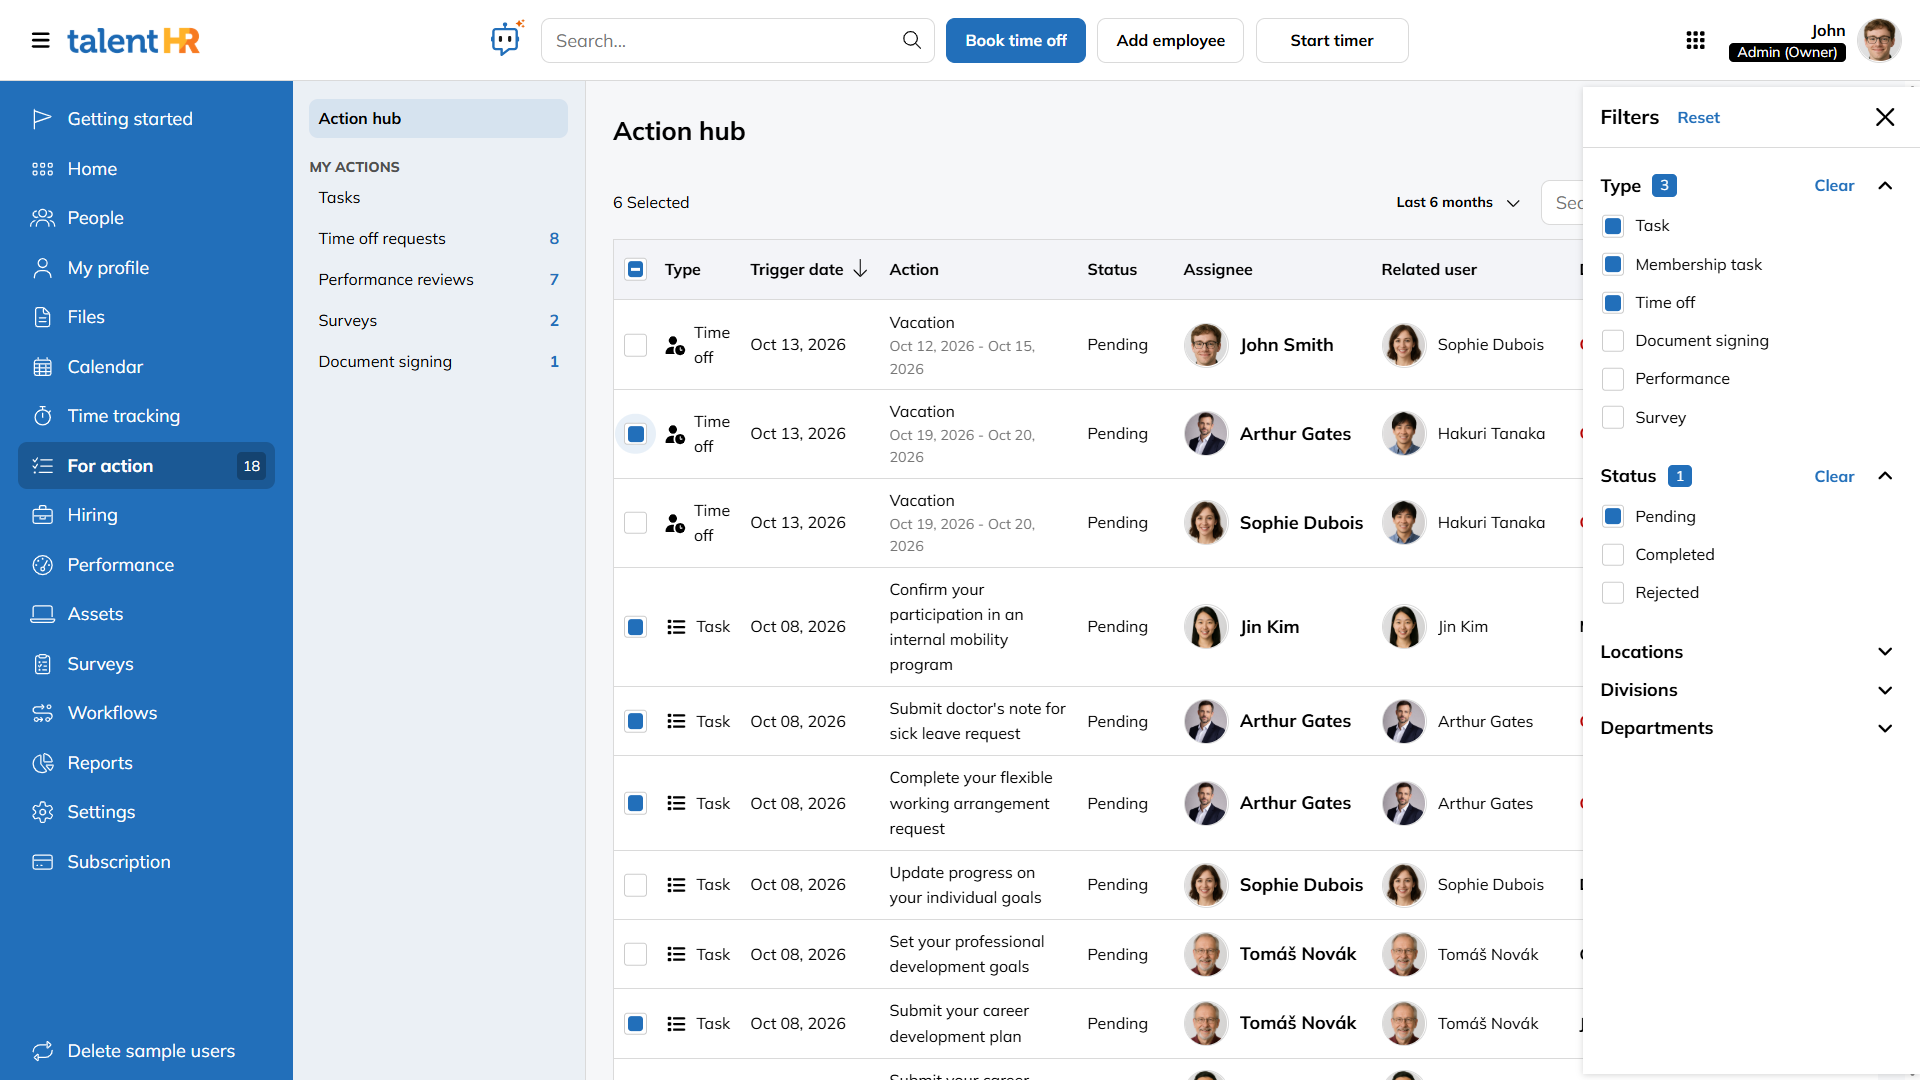The width and height of the screenshot is (1920, 1080).
Task: Open the AI assistant chatbot icon
Action: tap(507, 40)
